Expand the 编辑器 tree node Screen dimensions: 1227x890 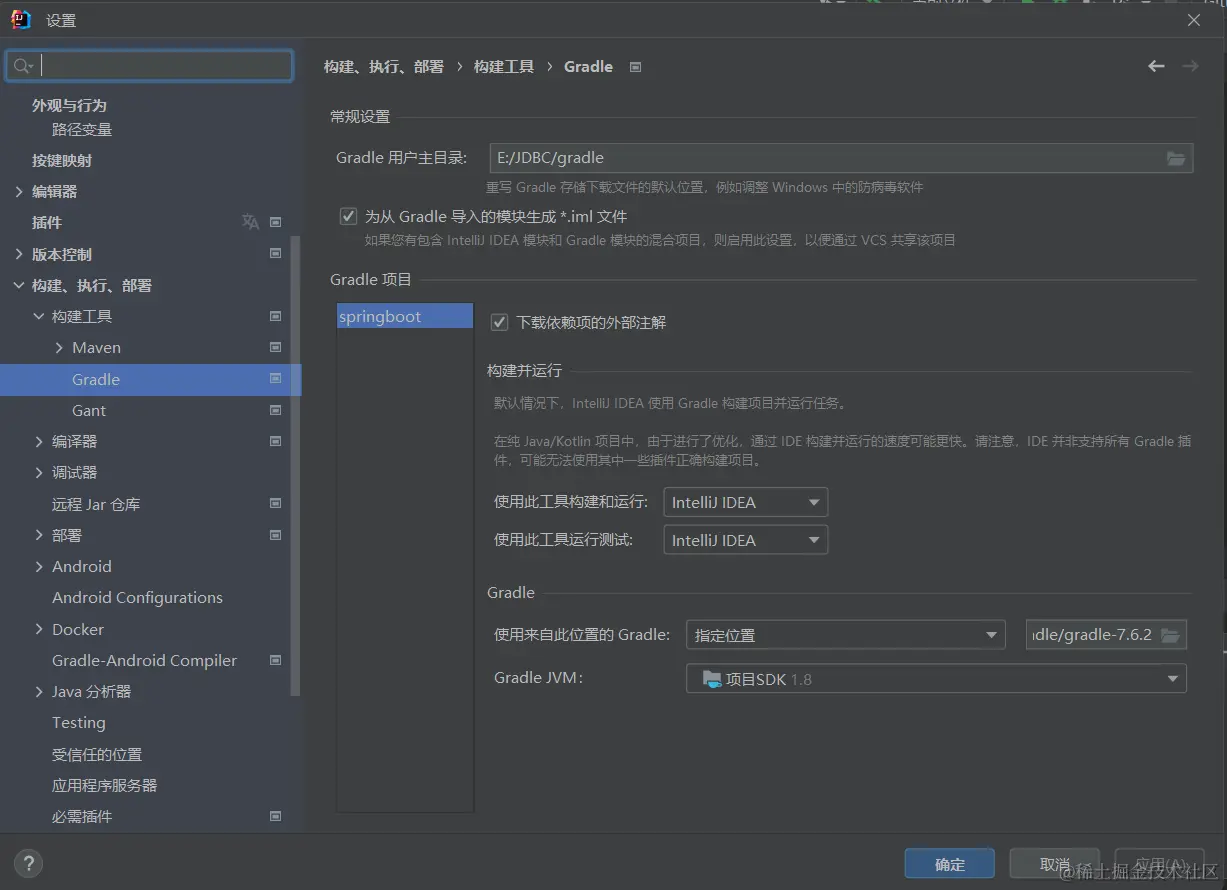point(19,191)
